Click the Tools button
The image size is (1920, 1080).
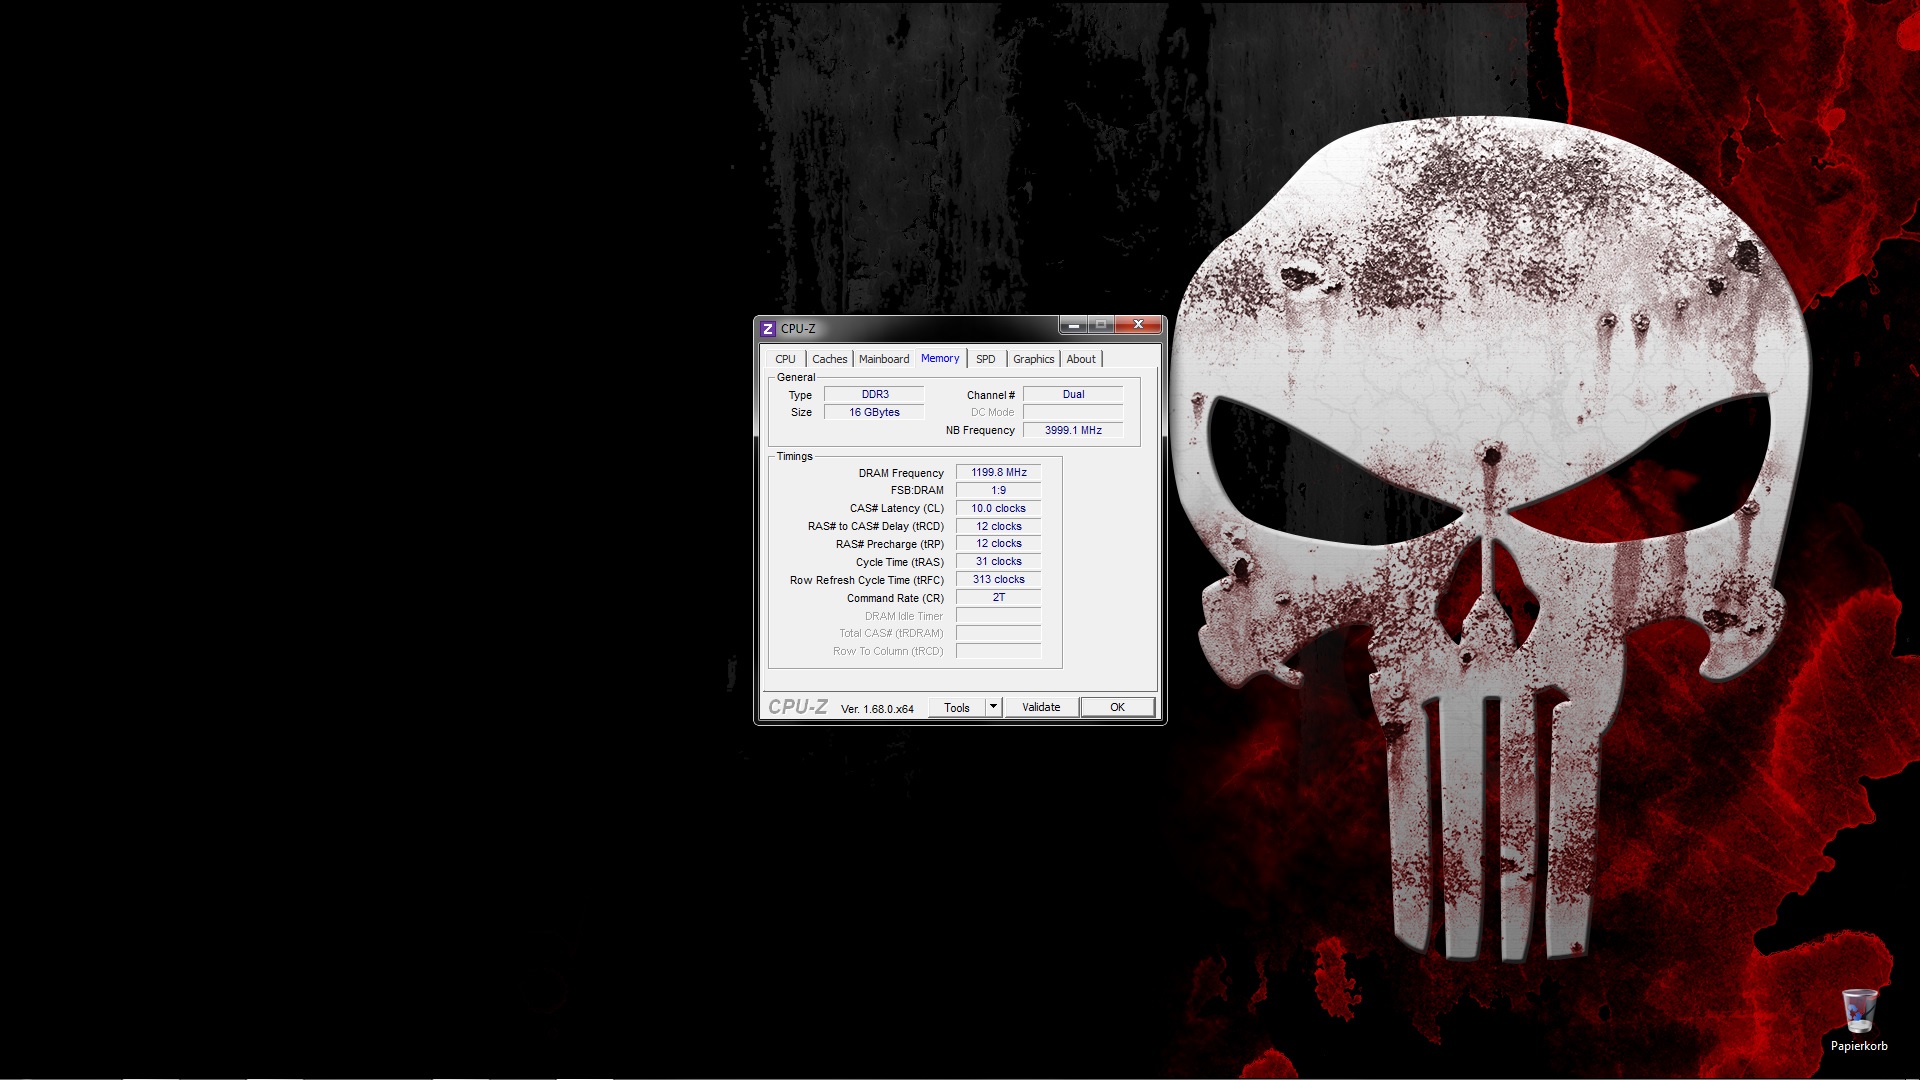point(956,707)
